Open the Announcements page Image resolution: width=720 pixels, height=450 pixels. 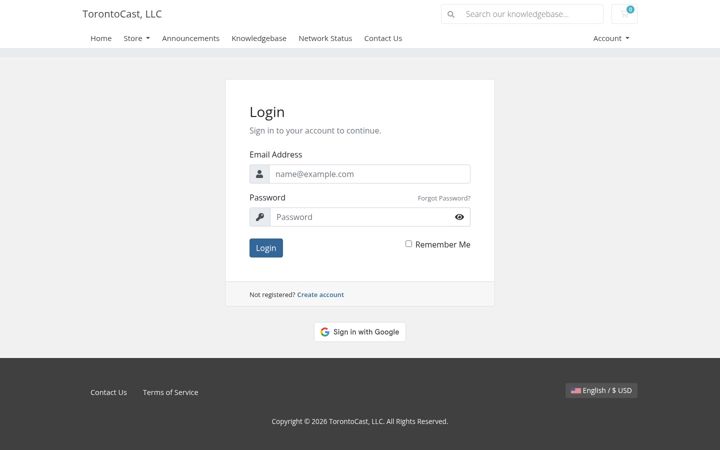tap(191, 39)
